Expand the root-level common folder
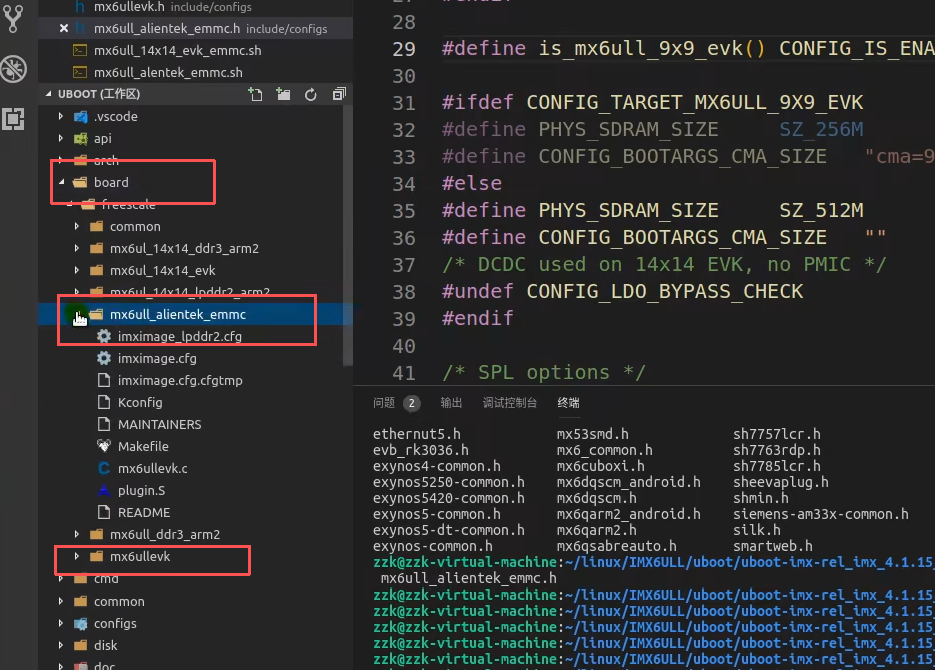The image size is (935, 670). pos(61,601)
